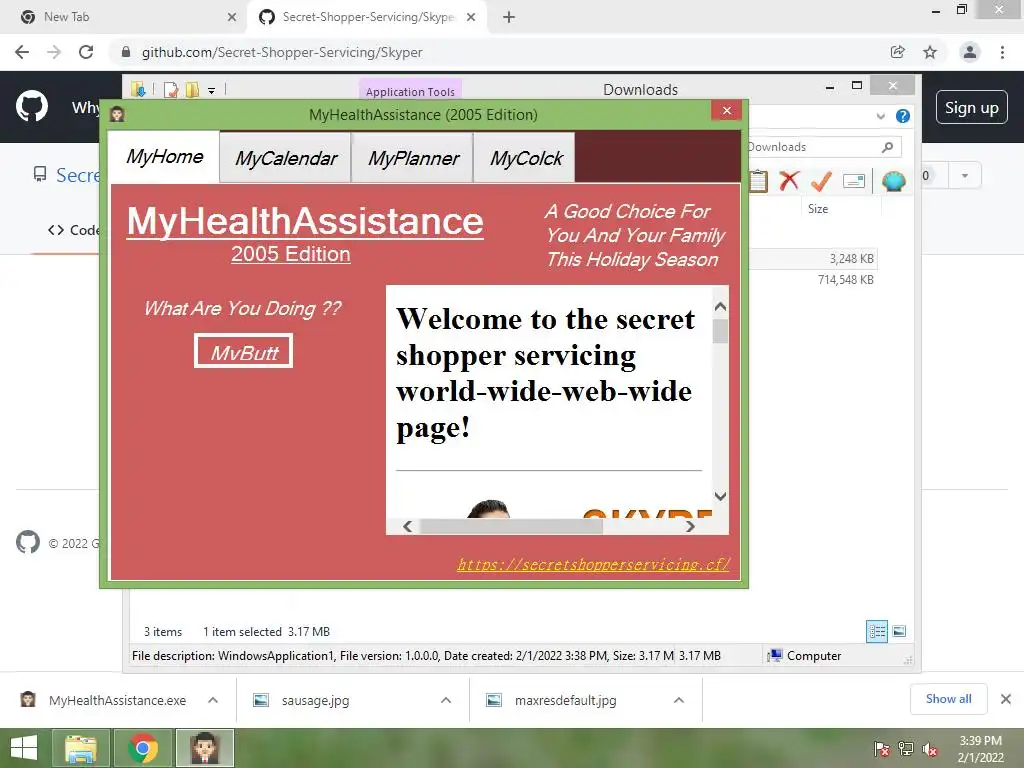Reload the GitHub page
The width and height of the screenshot is (1024, 768).
pyautogui.click(x=86, y=52)
